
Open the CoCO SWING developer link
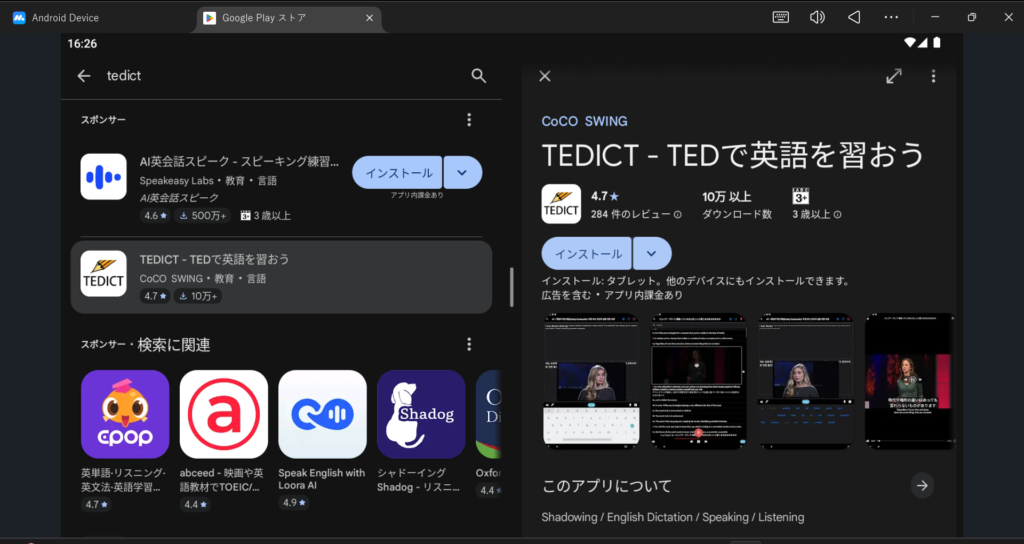[584, 121]
